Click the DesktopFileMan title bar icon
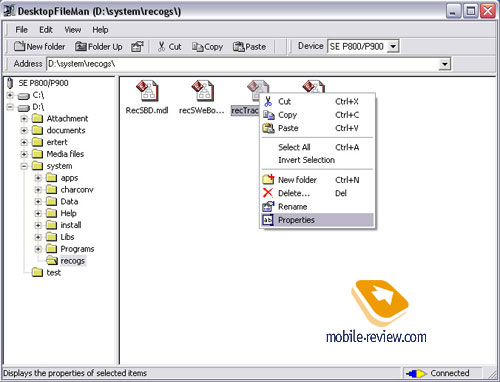 (x=9, y=11)
